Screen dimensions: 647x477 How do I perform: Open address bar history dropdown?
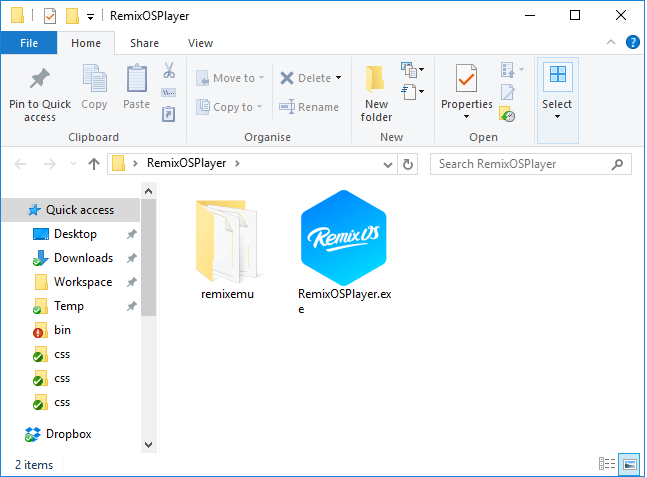tap(387, 165)
